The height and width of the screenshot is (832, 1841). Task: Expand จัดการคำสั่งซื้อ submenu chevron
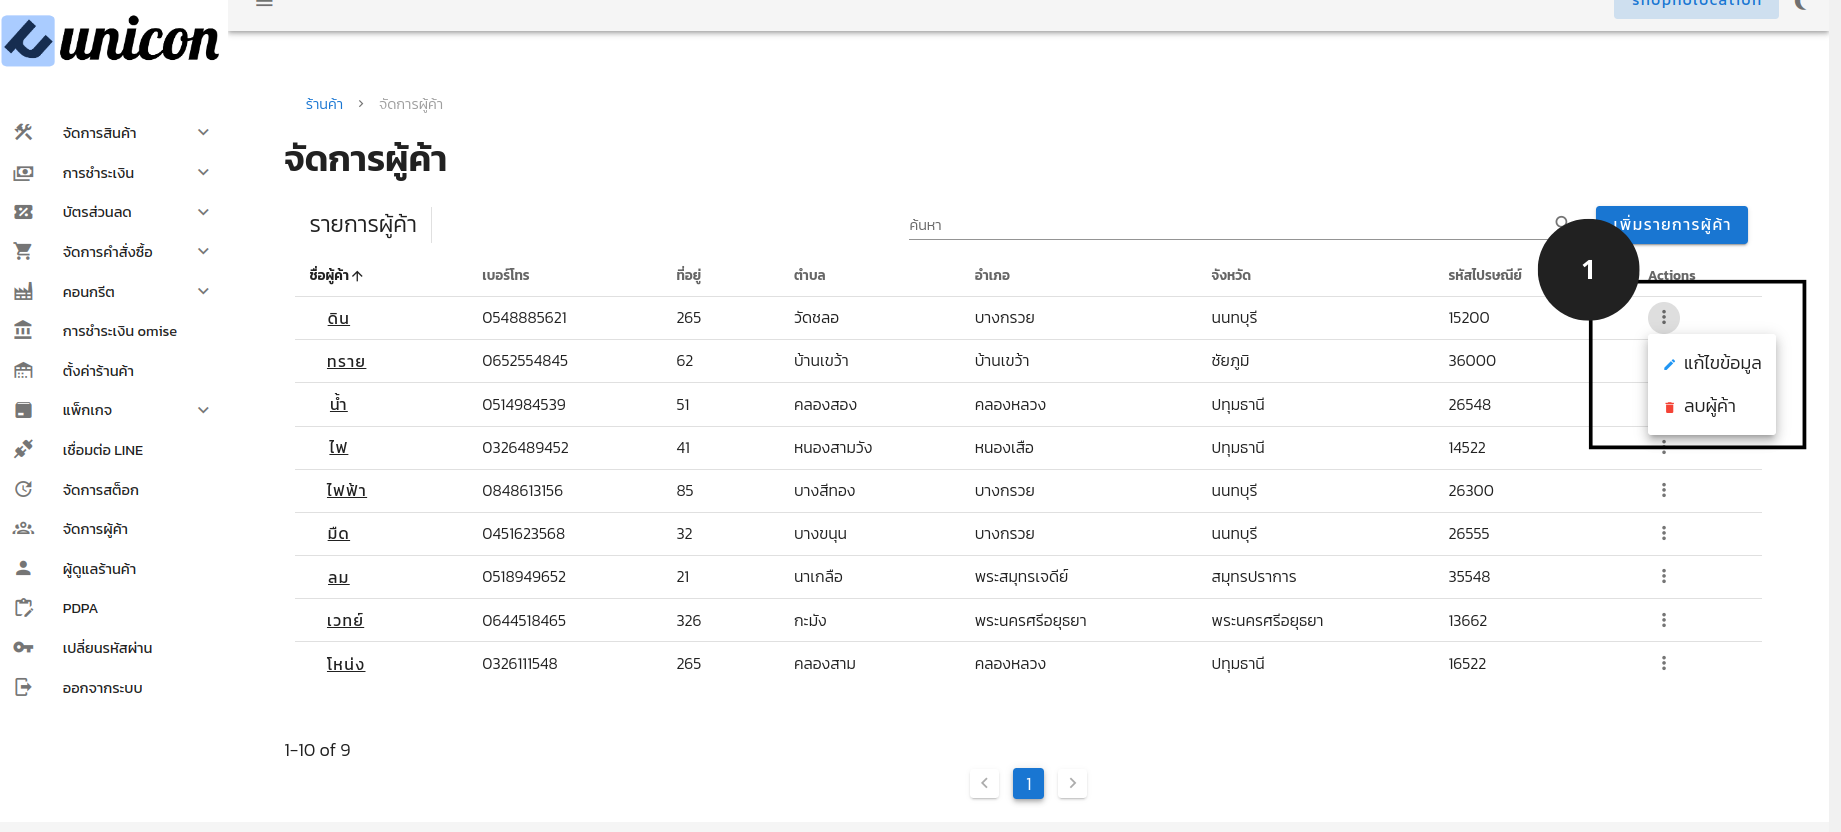click(x=203, y=251)
